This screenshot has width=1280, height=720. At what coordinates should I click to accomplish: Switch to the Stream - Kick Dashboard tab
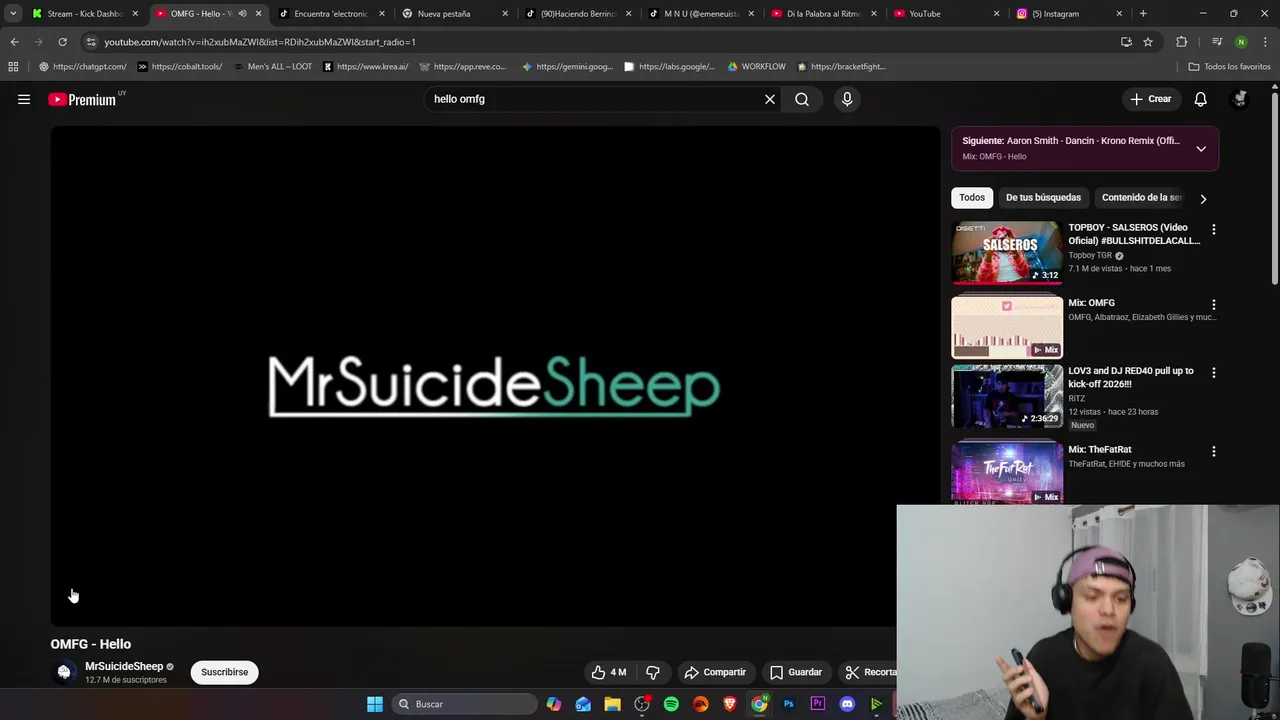[85, 14]
